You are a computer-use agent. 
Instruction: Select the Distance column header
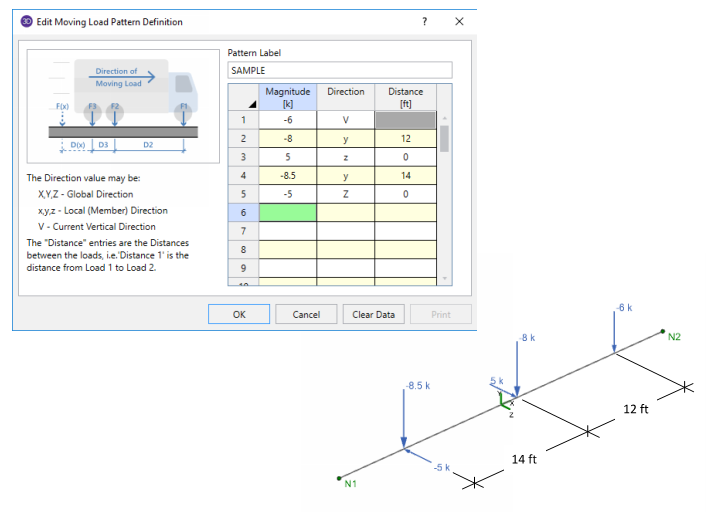tap(405, 97)
